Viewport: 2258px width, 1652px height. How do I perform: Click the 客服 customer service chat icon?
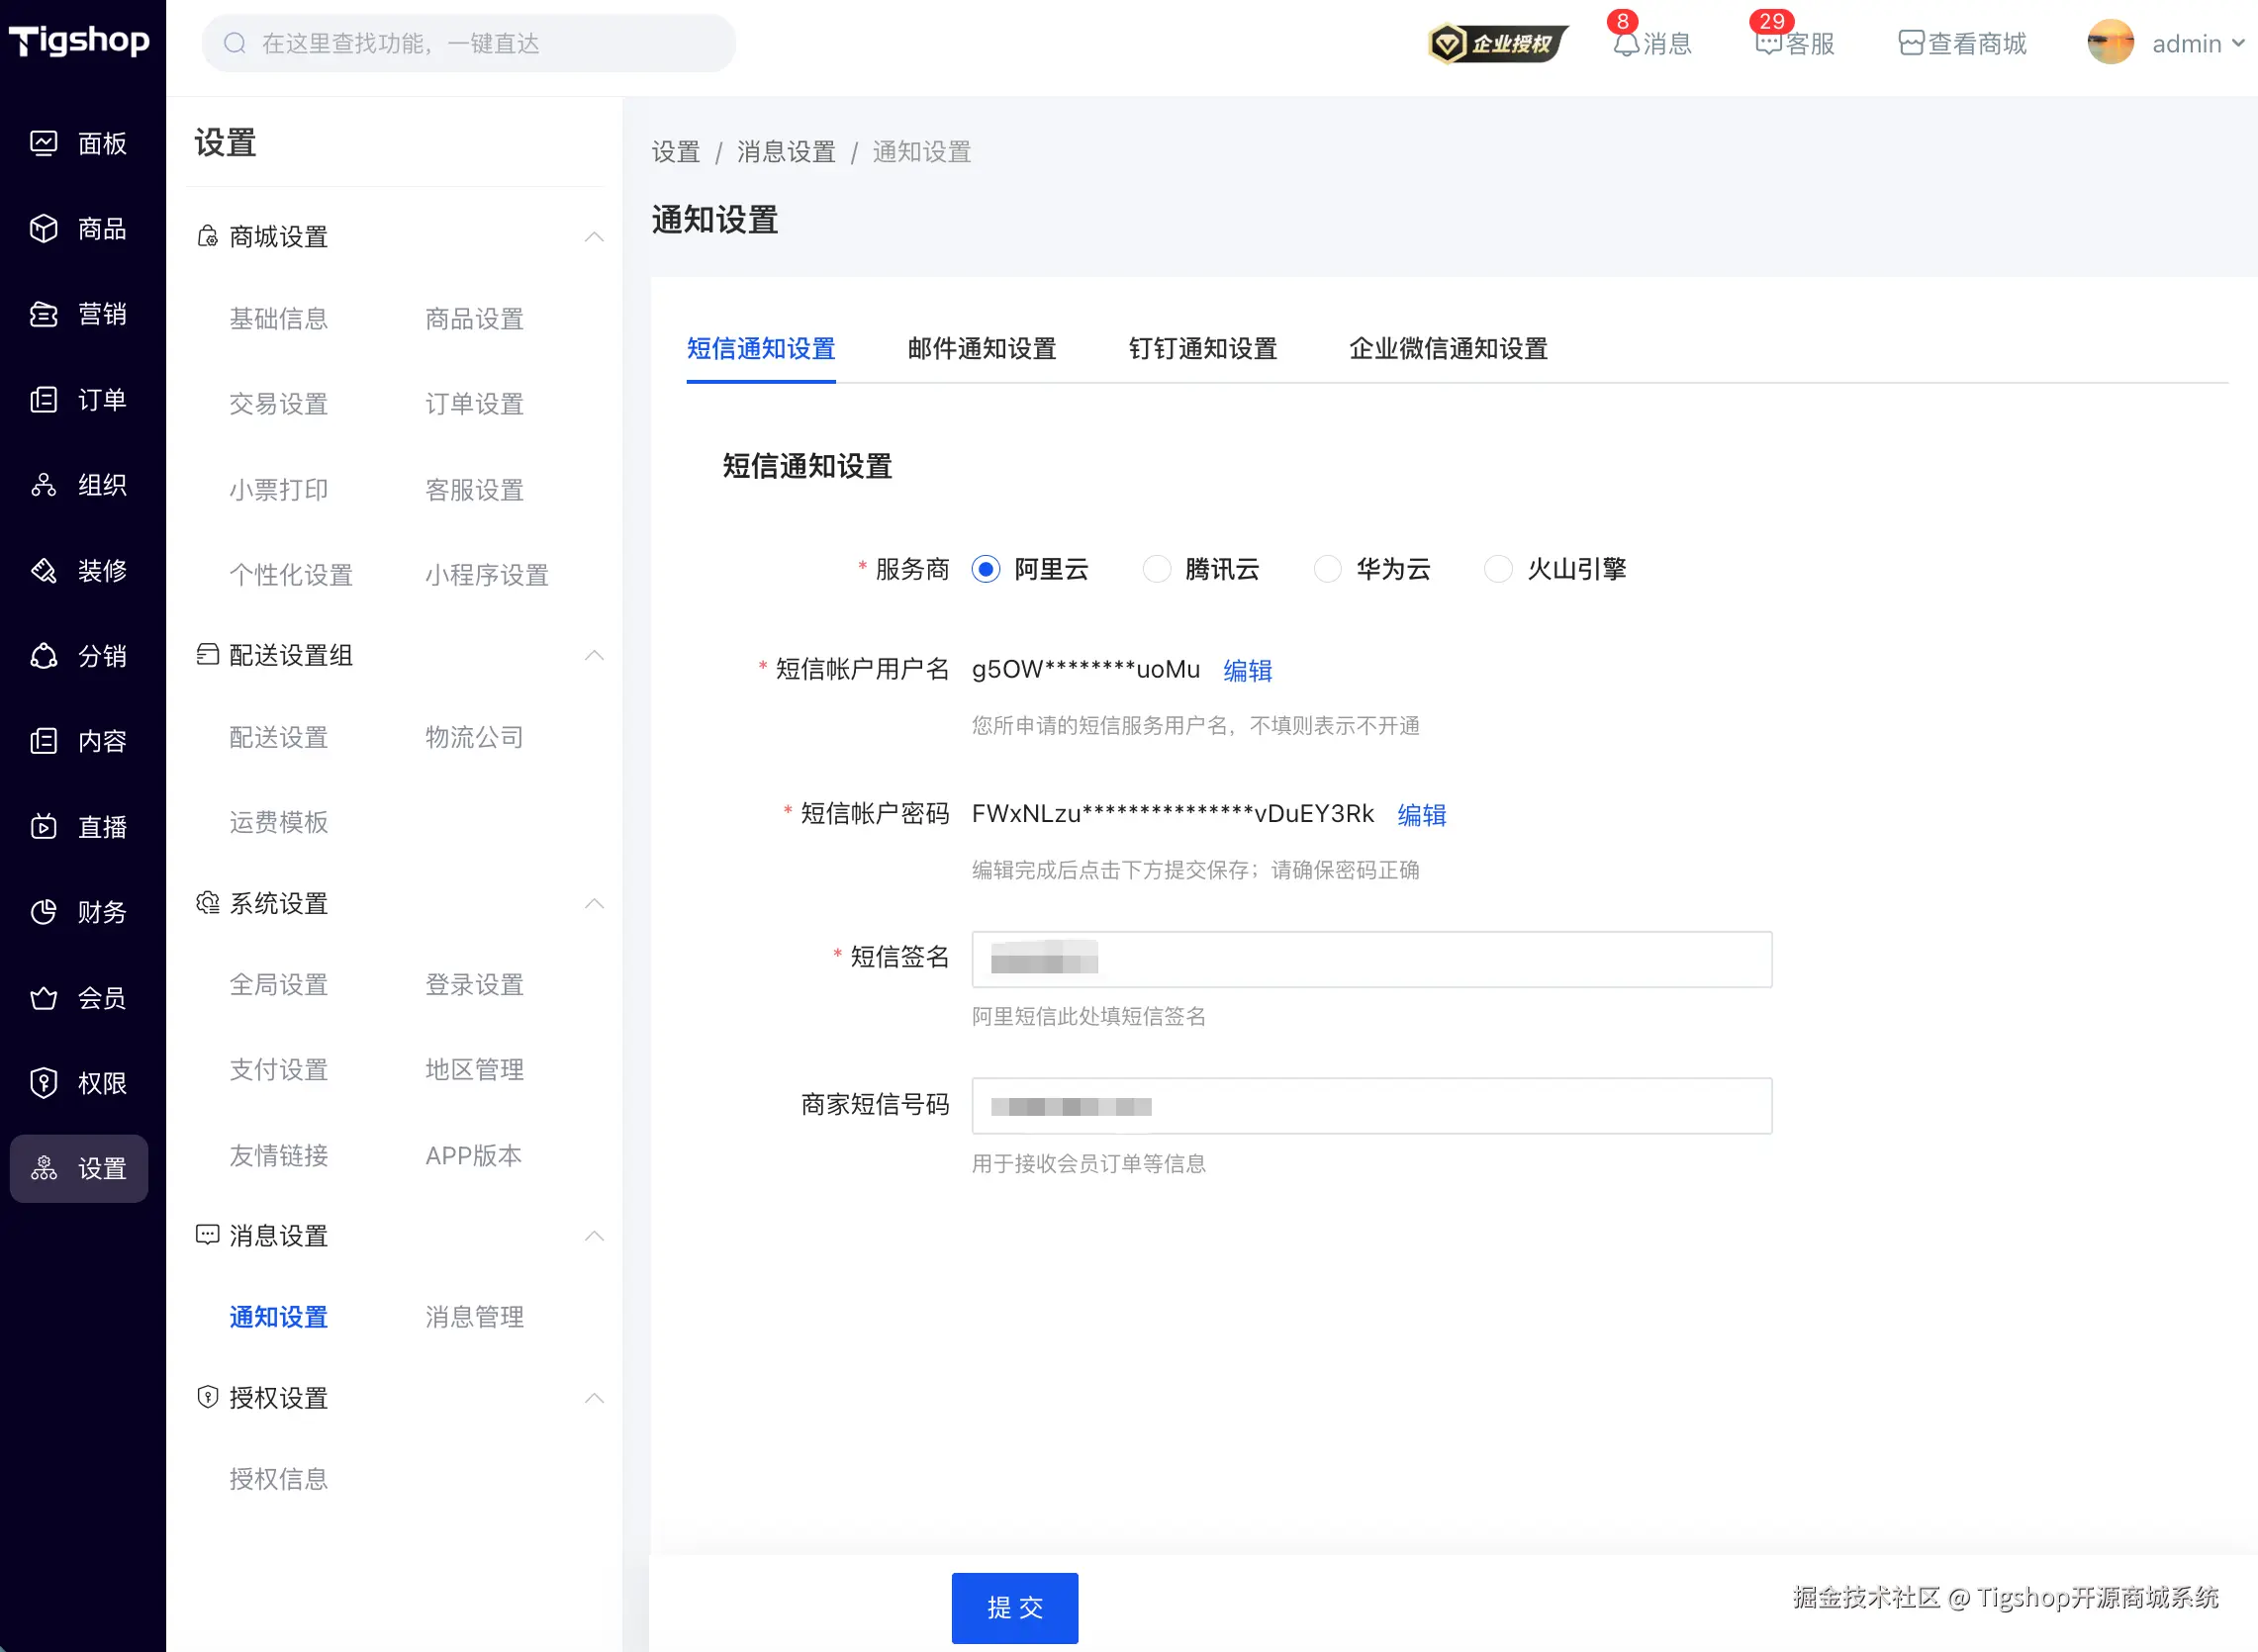[1768, 44]
